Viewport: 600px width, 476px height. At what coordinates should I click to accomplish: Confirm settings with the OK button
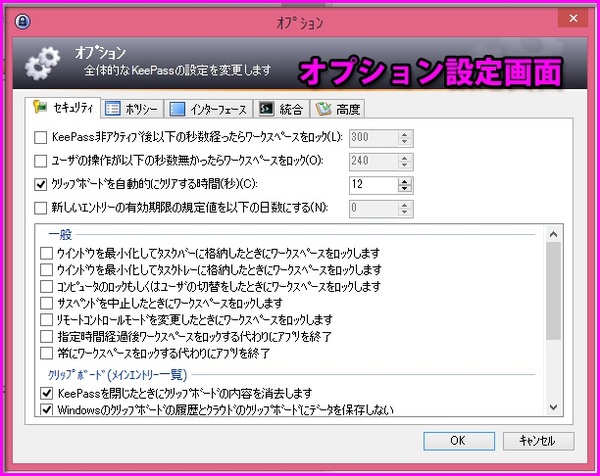click(x=459, y=441)
